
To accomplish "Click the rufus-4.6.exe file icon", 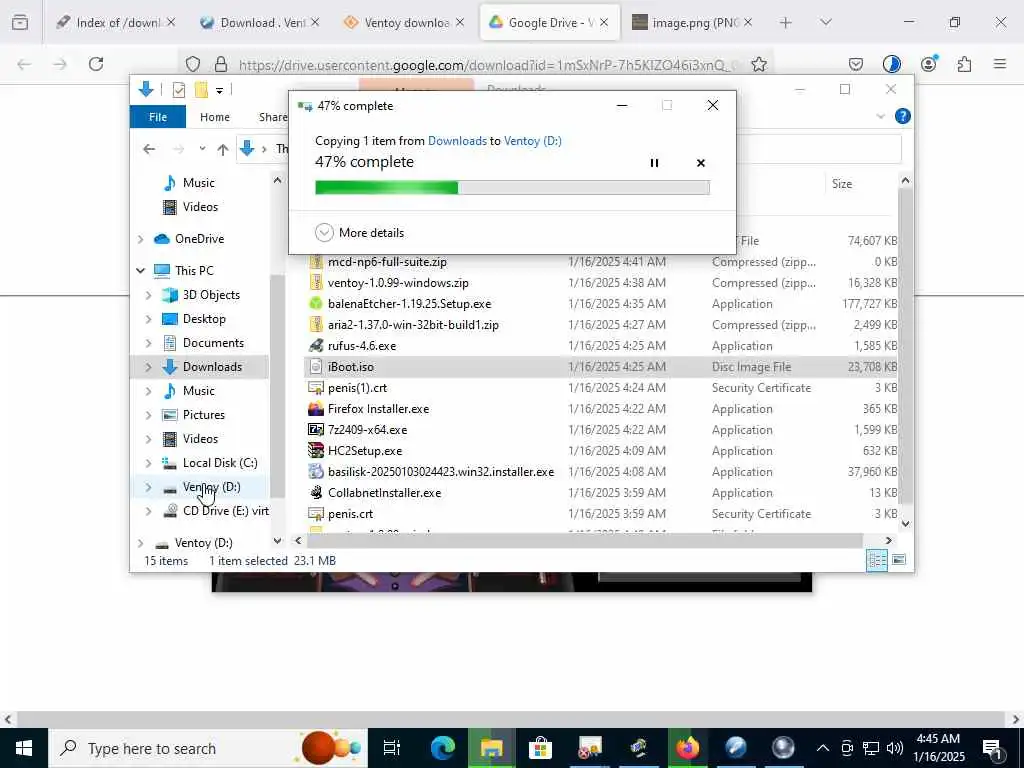I will point(316,345).
